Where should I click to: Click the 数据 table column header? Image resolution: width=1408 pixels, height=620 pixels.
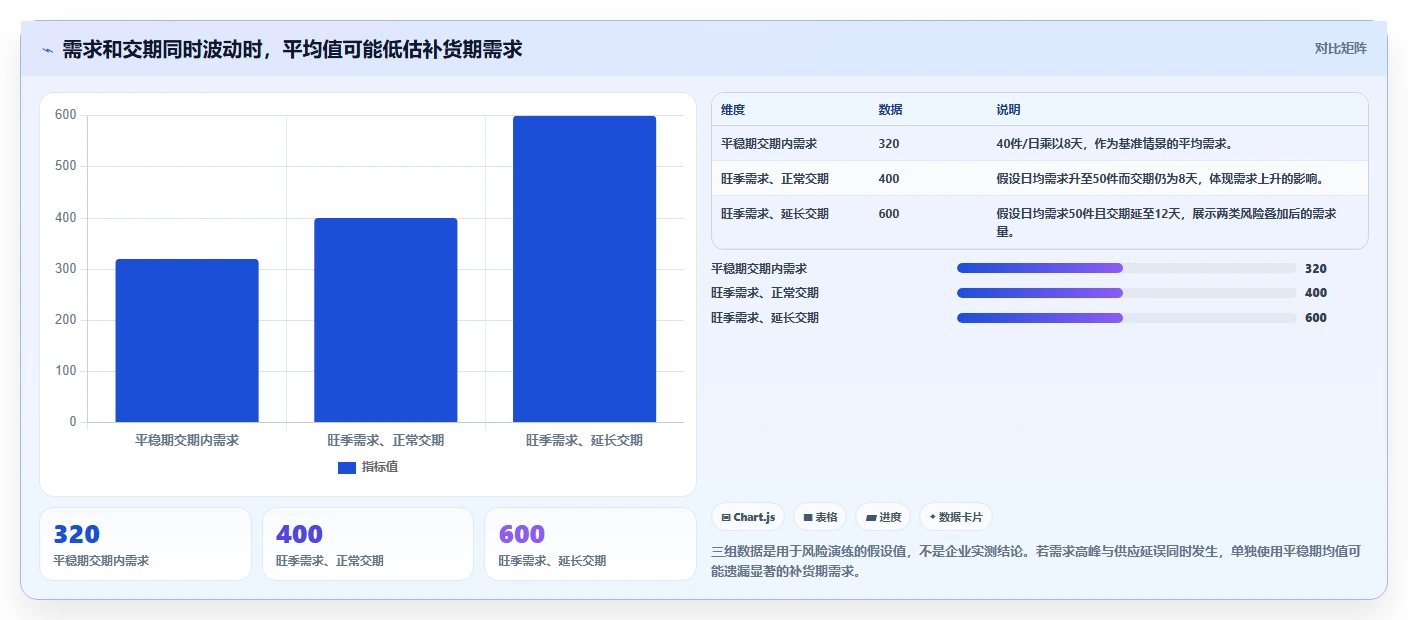point(890,110)
